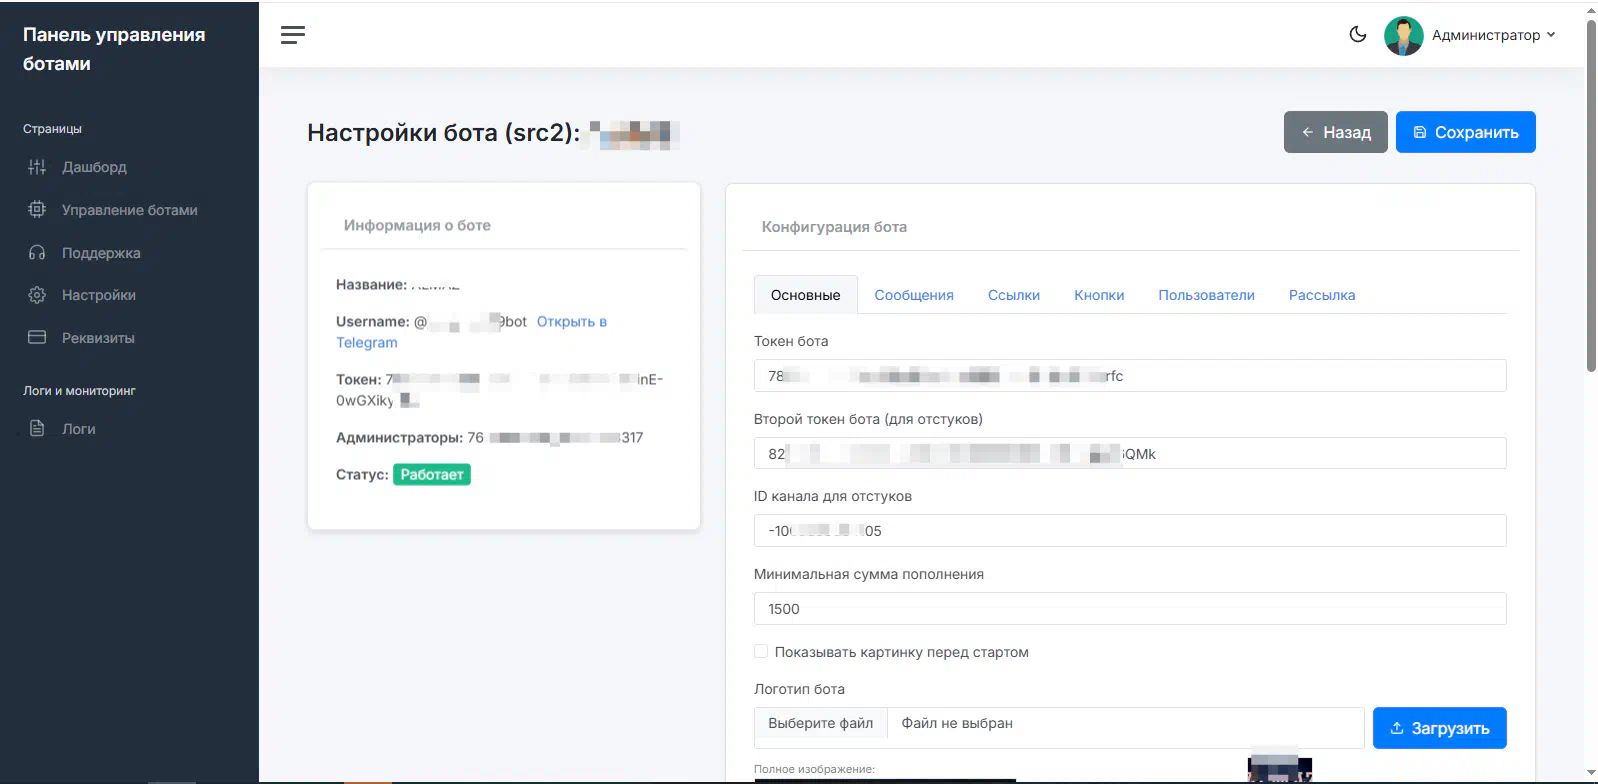Click the administrator avatar image
This screenshot has width=1598, height=784.
point(1403,35)
